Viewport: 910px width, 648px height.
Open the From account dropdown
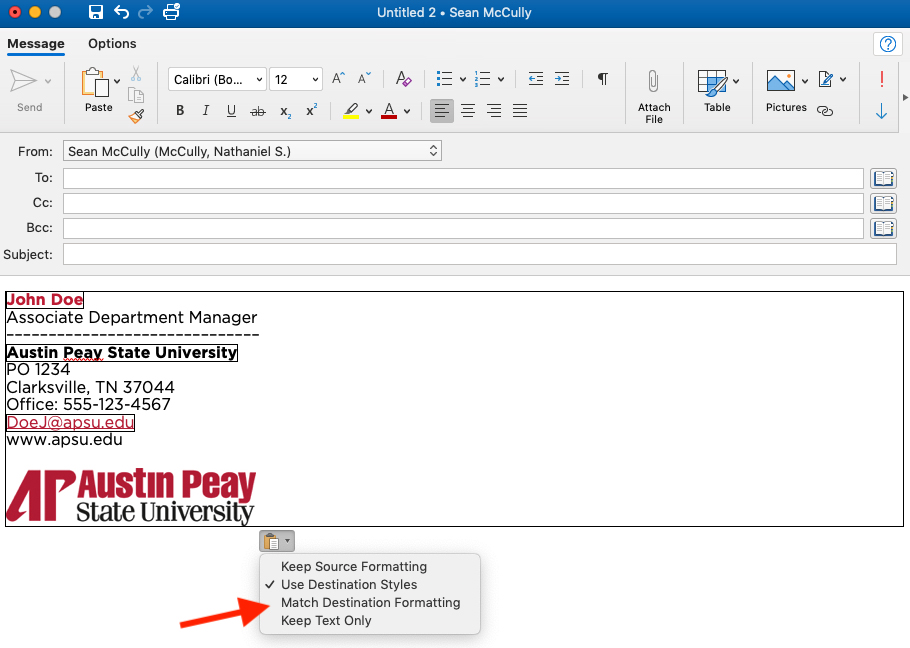tap(252, 151)
